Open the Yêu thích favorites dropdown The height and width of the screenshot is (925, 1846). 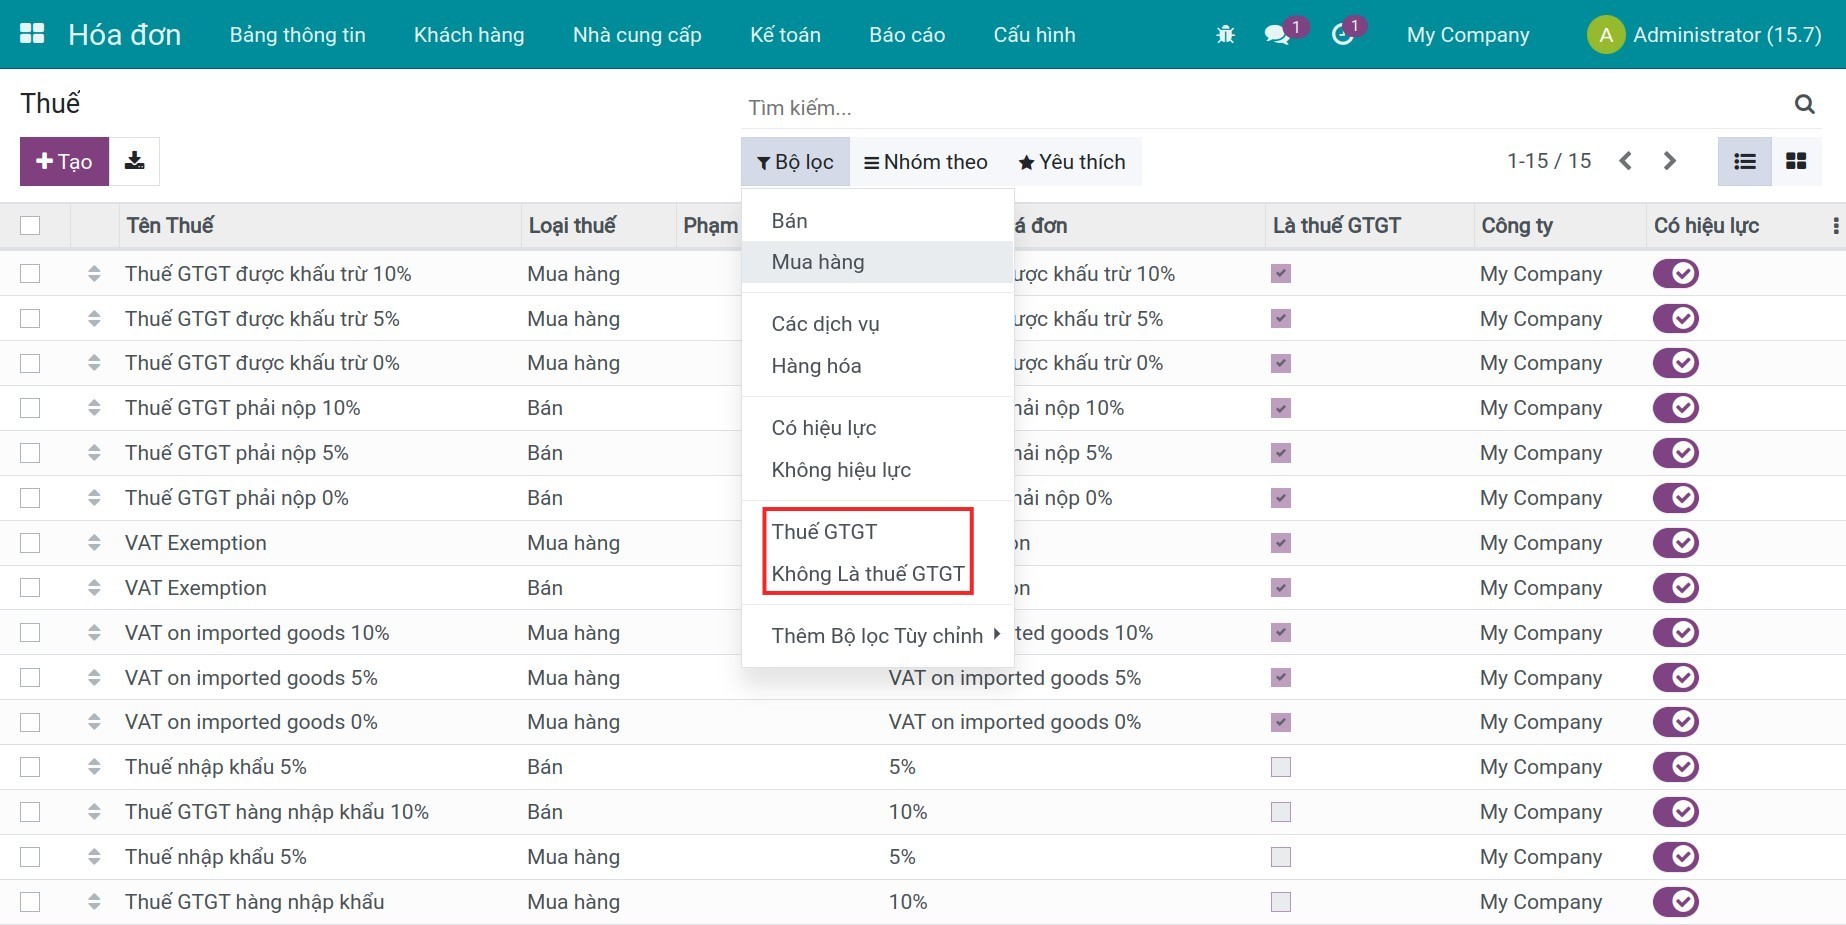(1071, 162)
